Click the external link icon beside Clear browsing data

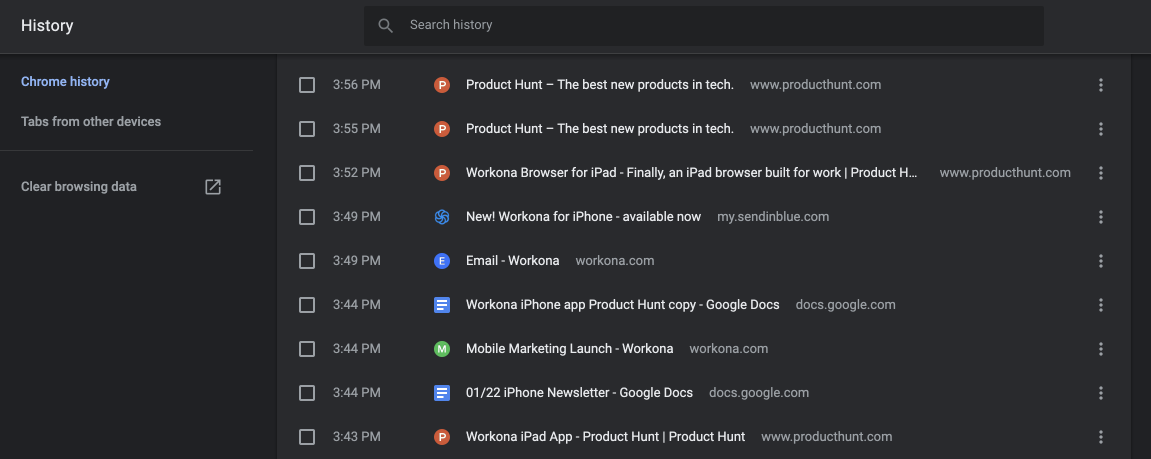213,187
